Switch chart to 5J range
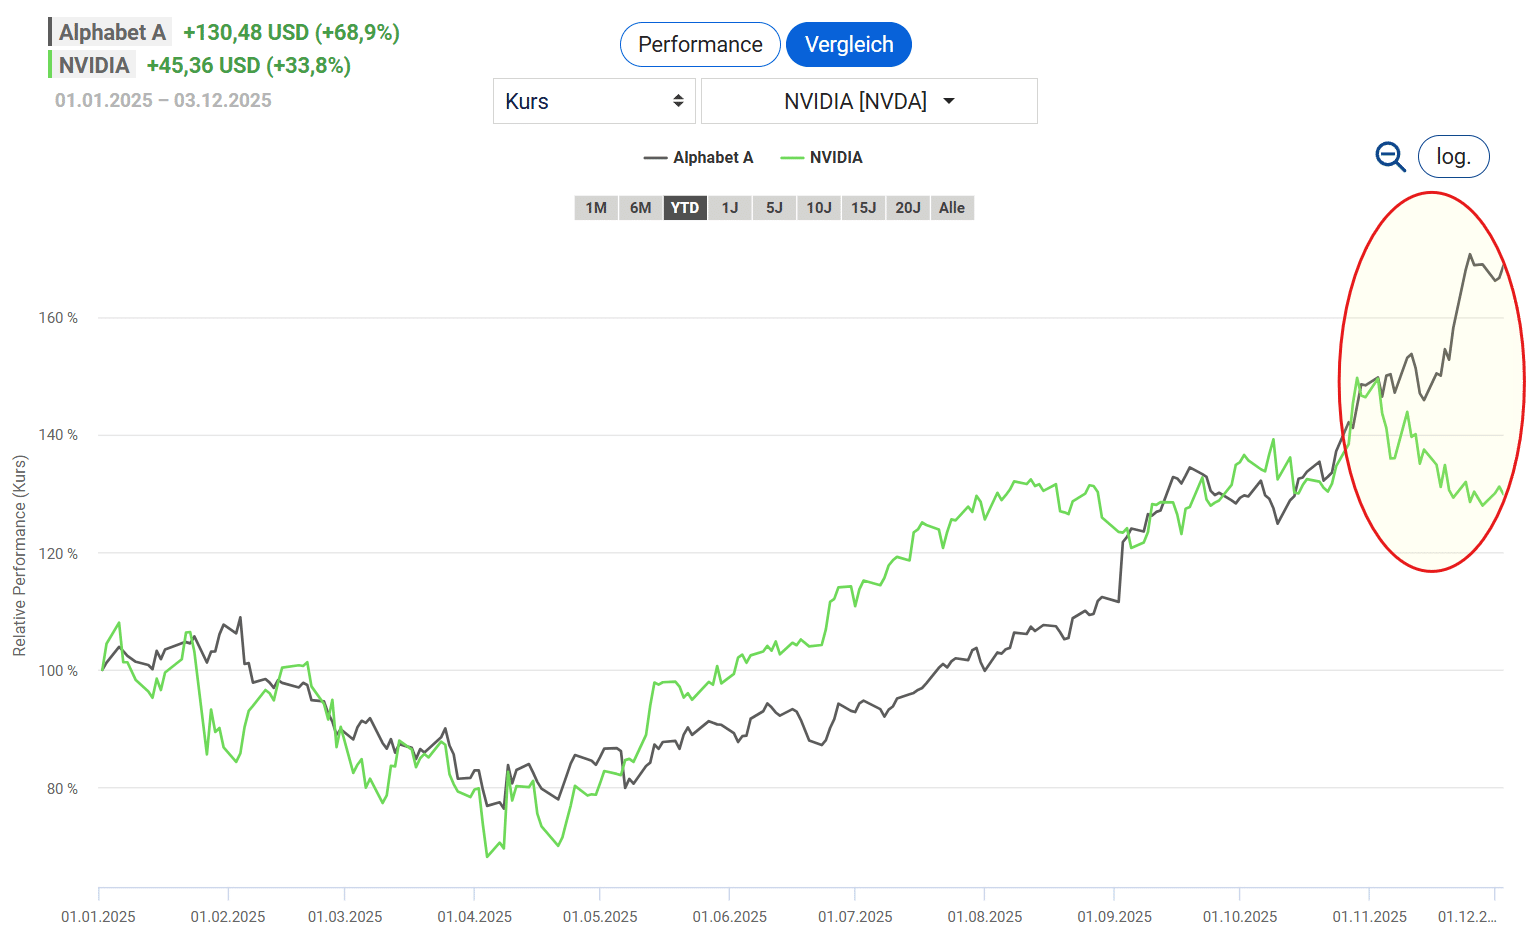 point(774,208)
